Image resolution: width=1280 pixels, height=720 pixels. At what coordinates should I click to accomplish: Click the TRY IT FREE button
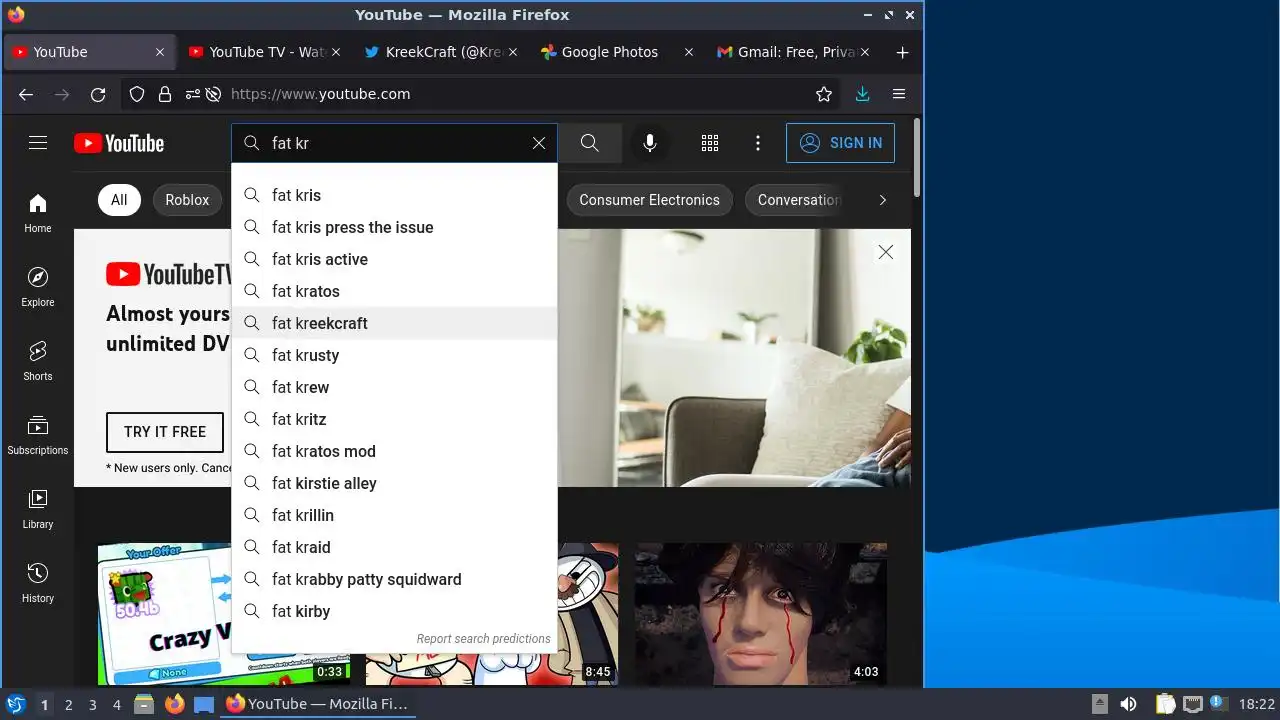pos(165,432)
